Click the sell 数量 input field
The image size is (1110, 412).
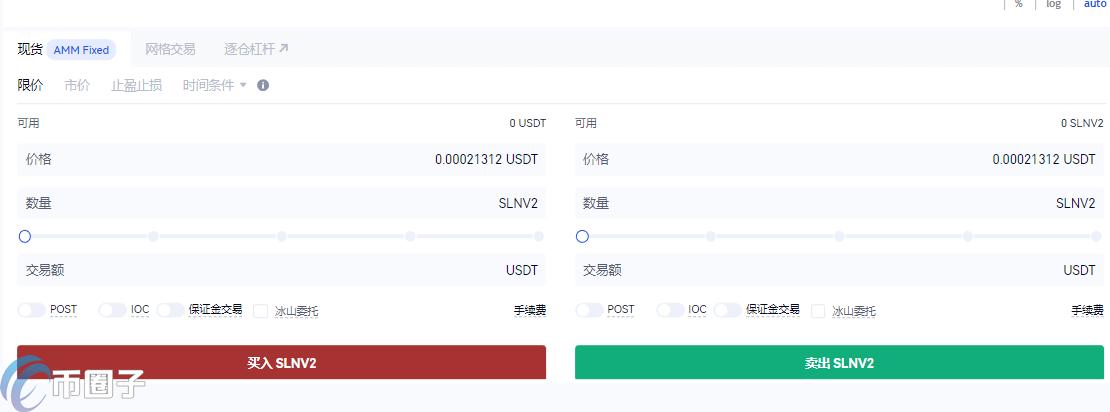click(839, 203)
